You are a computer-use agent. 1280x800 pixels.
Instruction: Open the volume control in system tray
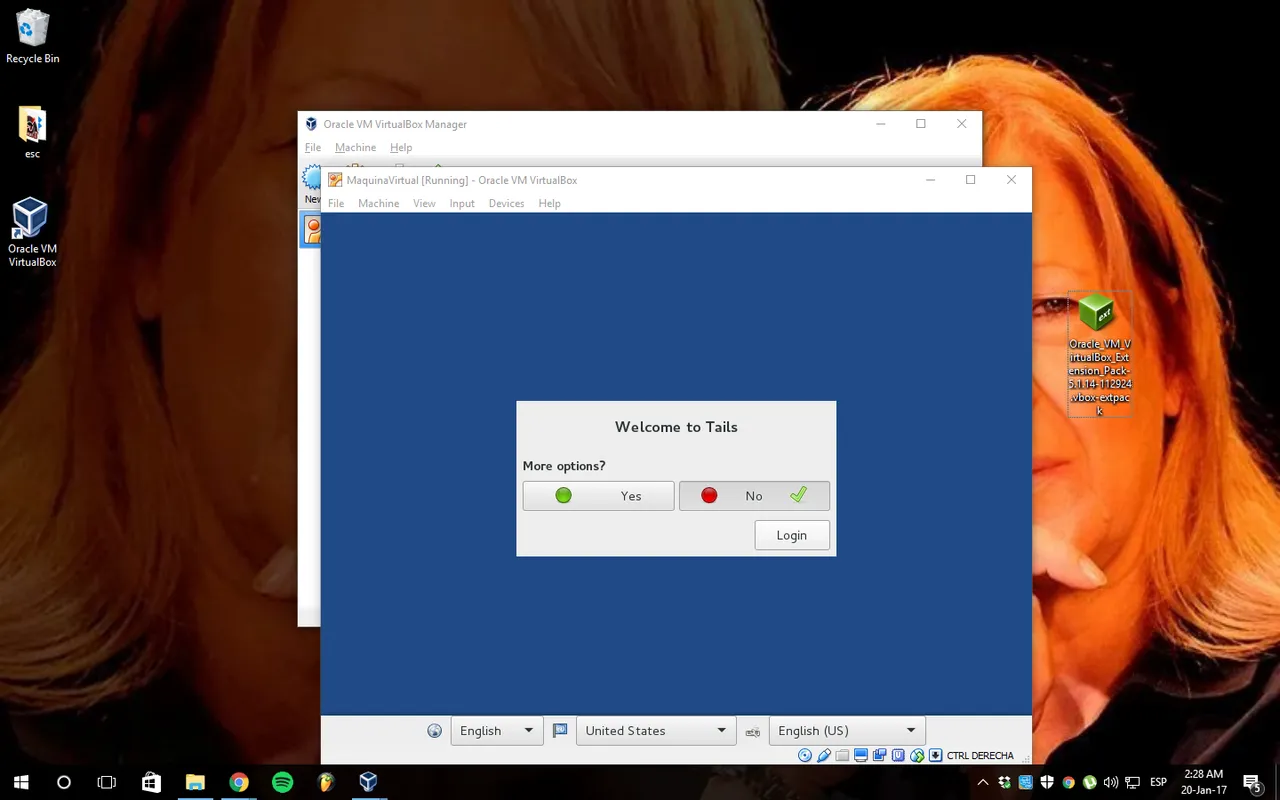pyautogui.click(x=1111, y=782)
